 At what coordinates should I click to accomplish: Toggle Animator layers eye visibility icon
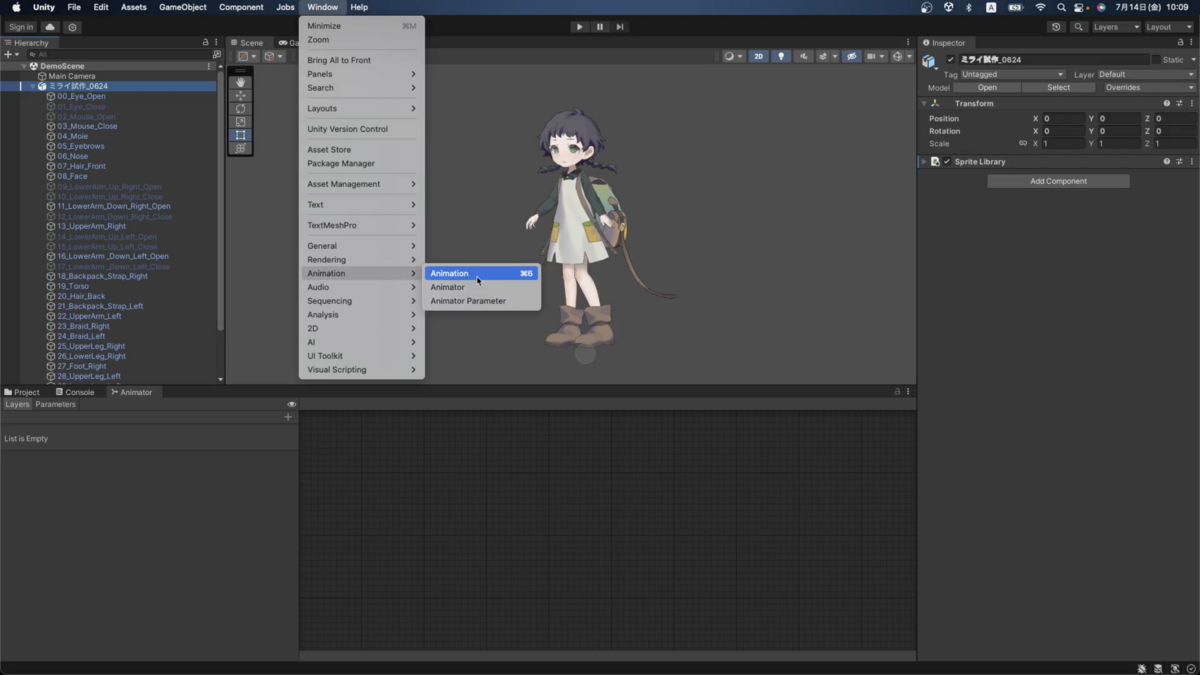pos(292,404)
